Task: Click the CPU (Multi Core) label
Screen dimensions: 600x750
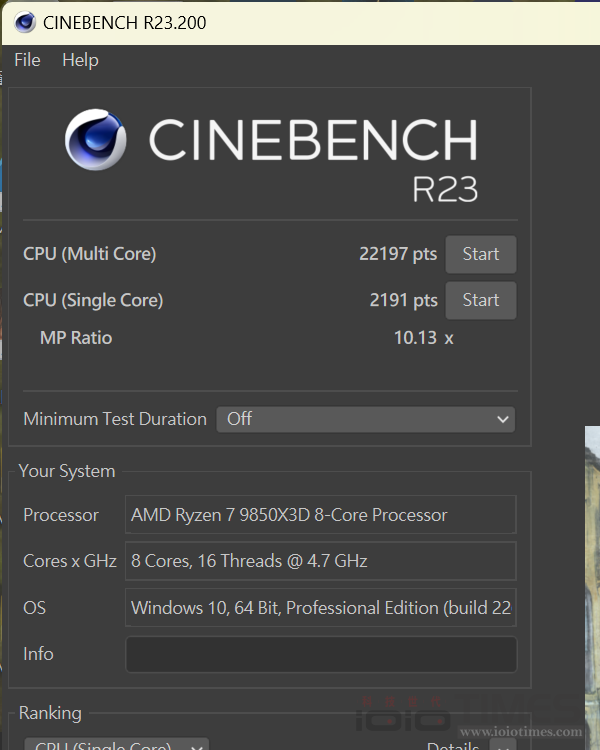Action: [x=90, y=254]
